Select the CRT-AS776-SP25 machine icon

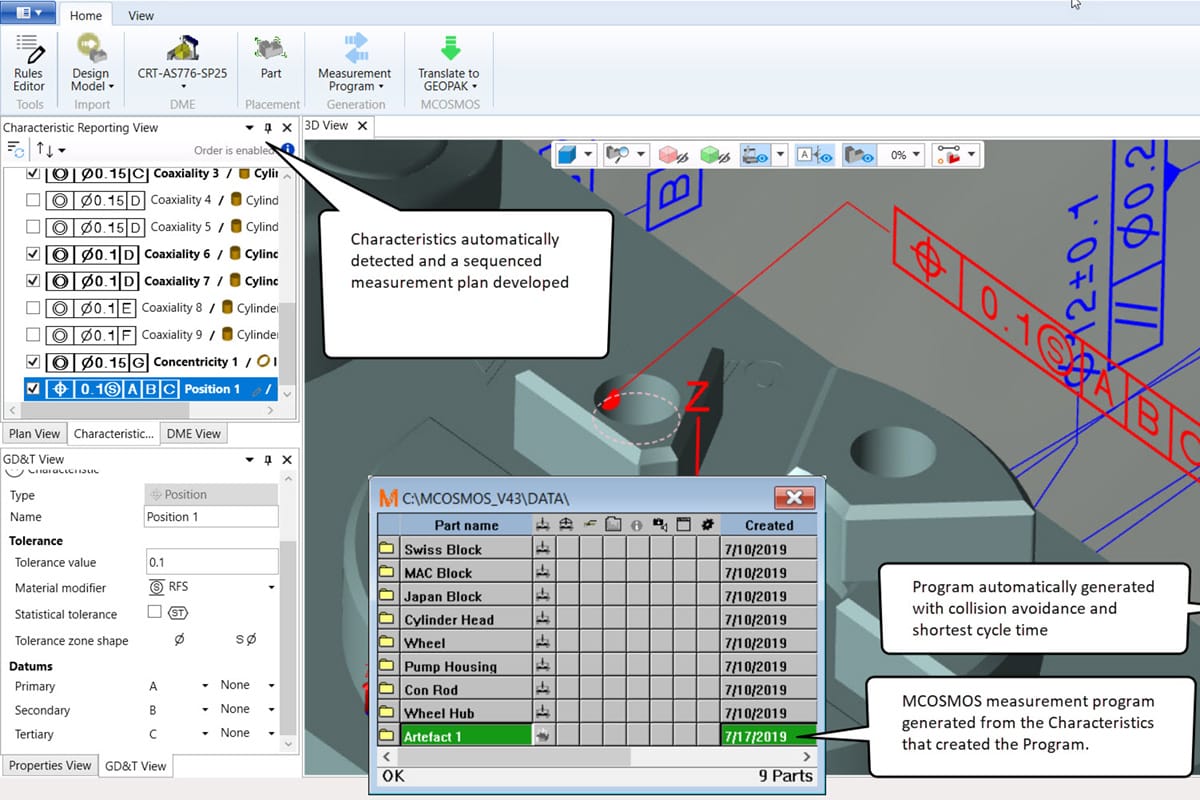(x=182, y=49)
